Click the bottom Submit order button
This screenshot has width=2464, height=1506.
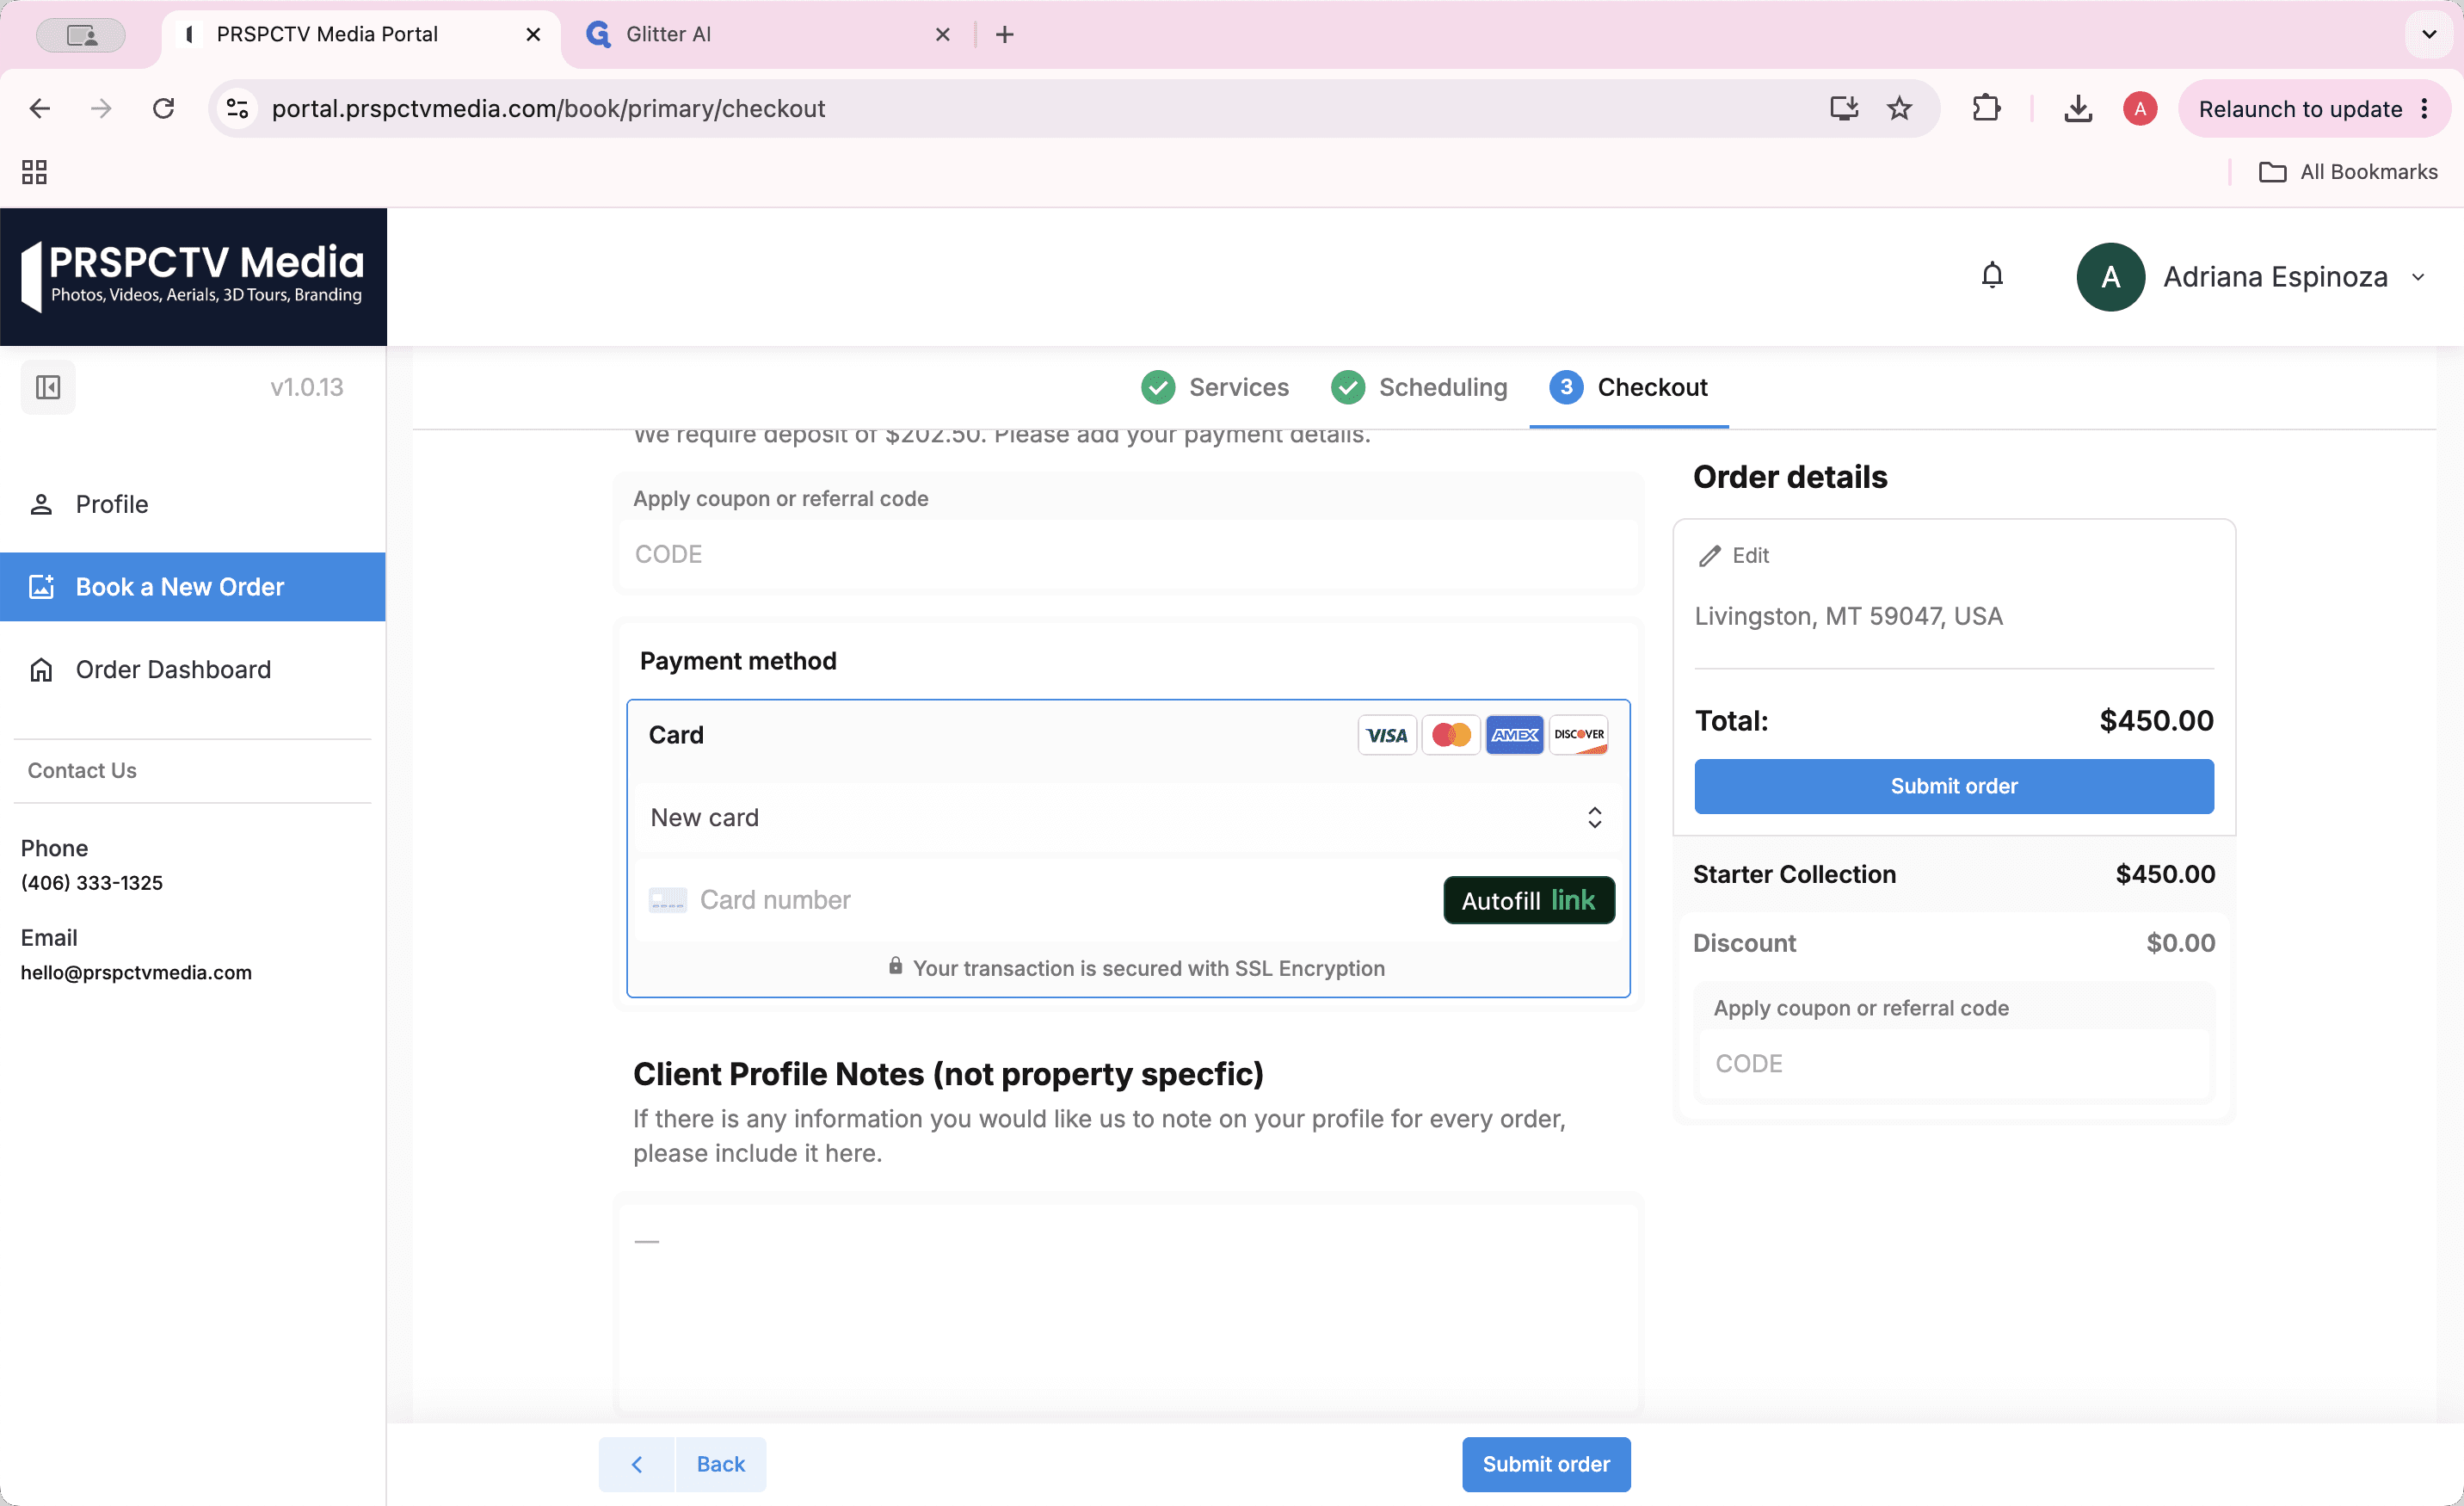(x=1546, y=1464)
